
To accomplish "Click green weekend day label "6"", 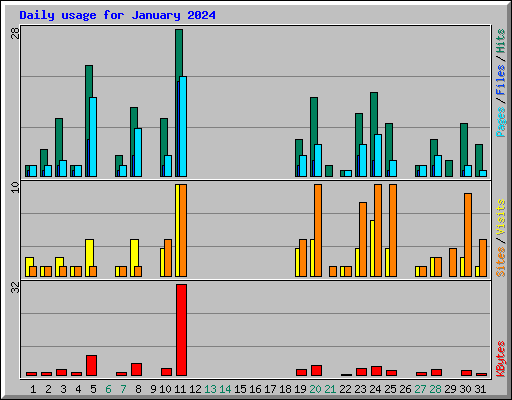I will (108, 389).
